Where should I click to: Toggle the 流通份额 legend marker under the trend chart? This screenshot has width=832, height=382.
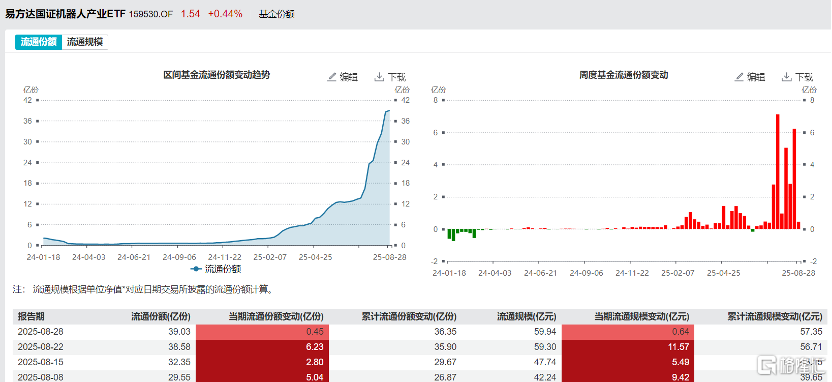point(196,268)
